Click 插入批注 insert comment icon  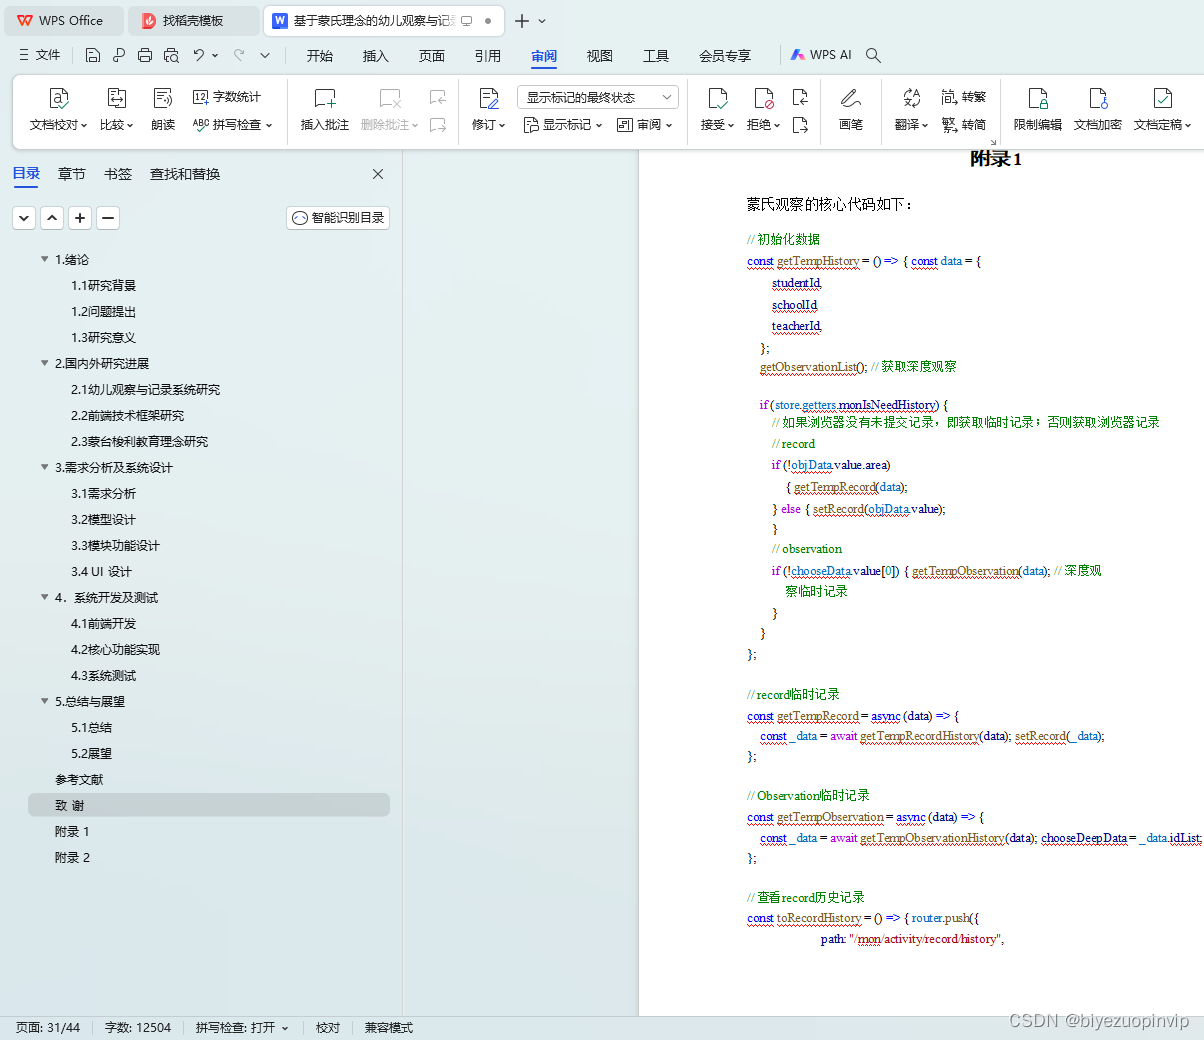point(325,98)
